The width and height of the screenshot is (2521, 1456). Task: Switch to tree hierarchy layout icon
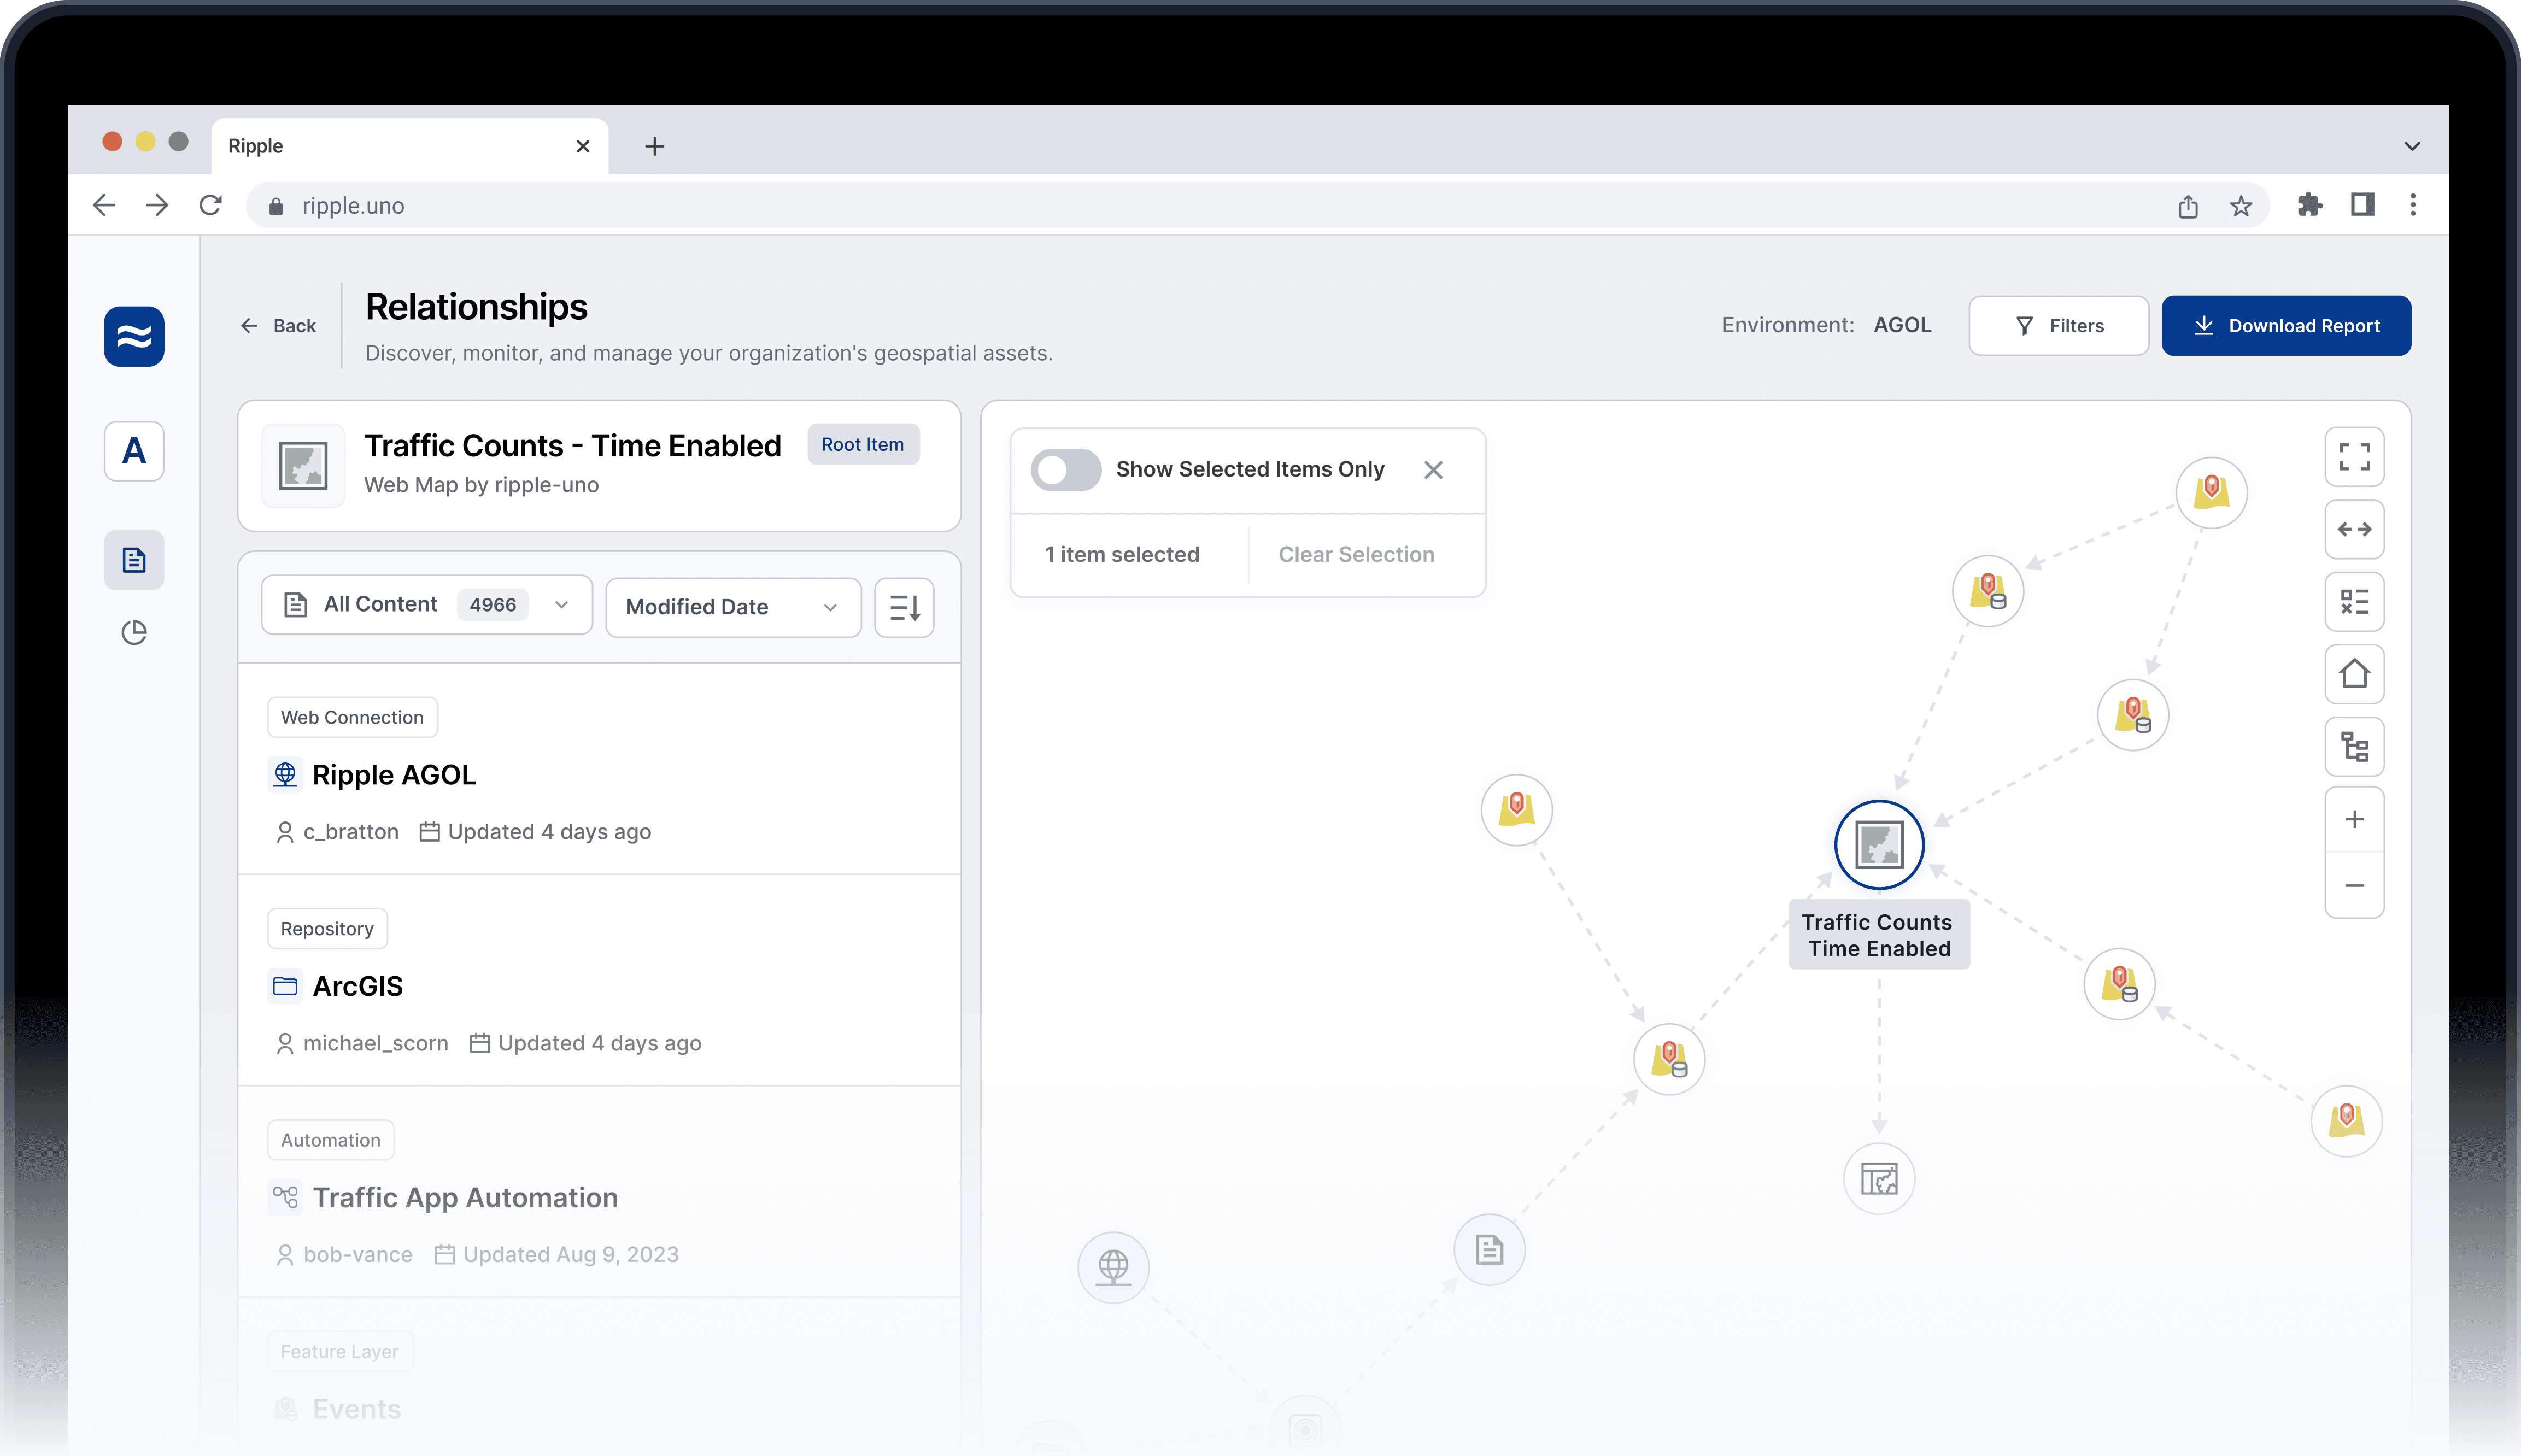point(2354,747)
